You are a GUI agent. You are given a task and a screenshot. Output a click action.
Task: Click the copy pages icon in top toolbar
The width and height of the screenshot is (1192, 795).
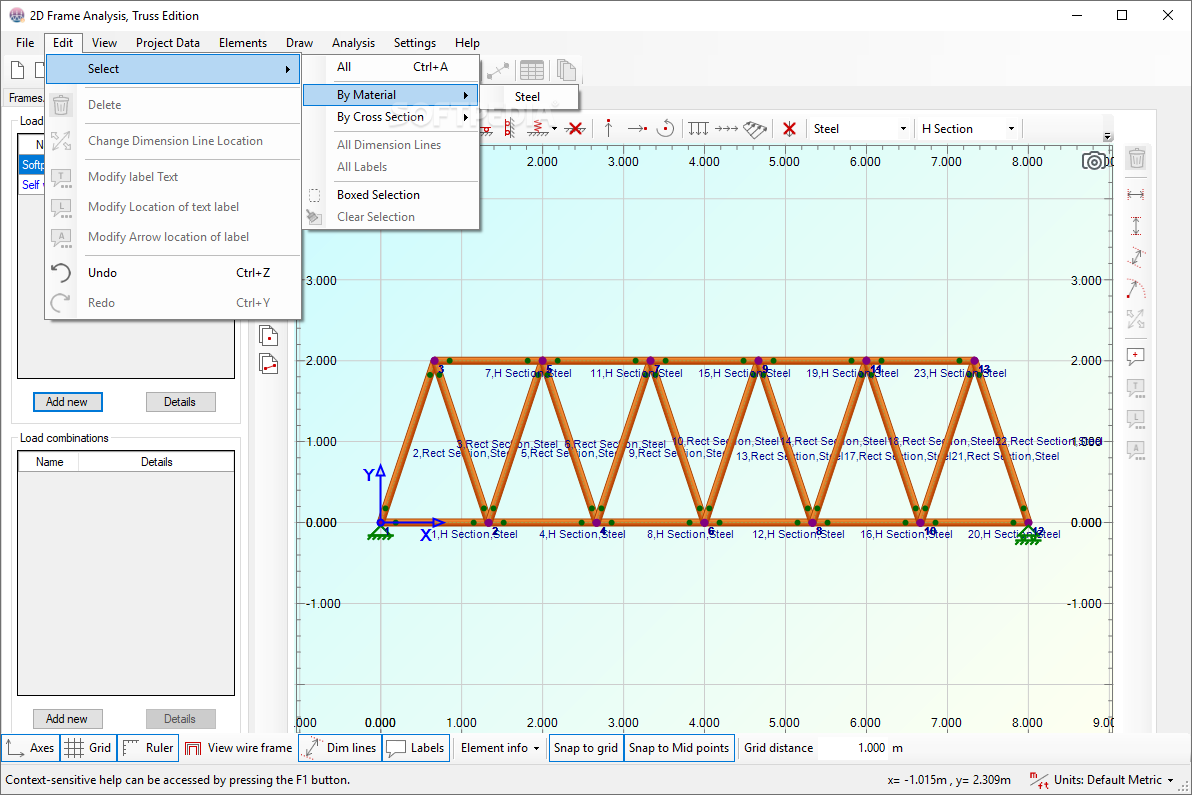point(566,71)
